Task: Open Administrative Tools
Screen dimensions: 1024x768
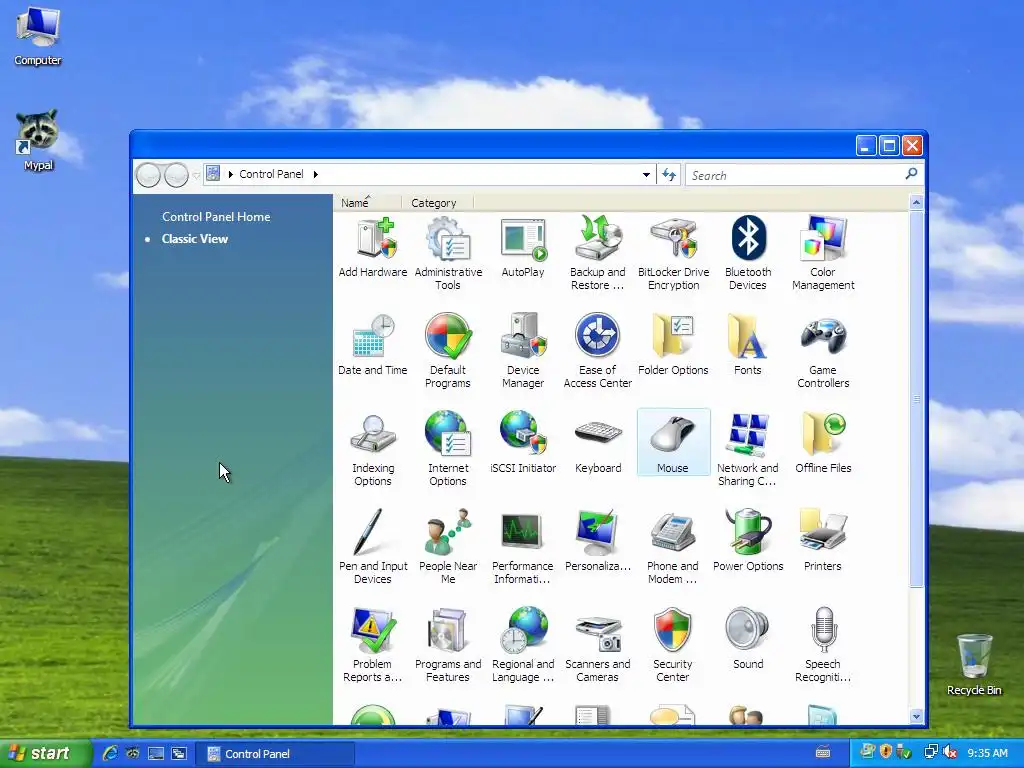Action: pyautogui.click(x=448, y=254)
